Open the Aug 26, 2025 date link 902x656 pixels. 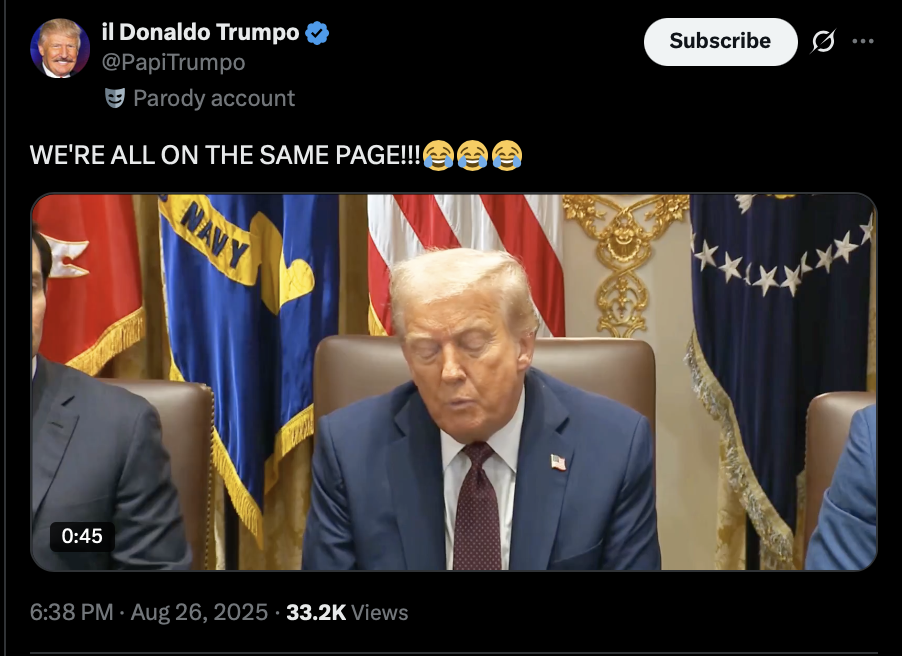(x=199, y=612)
